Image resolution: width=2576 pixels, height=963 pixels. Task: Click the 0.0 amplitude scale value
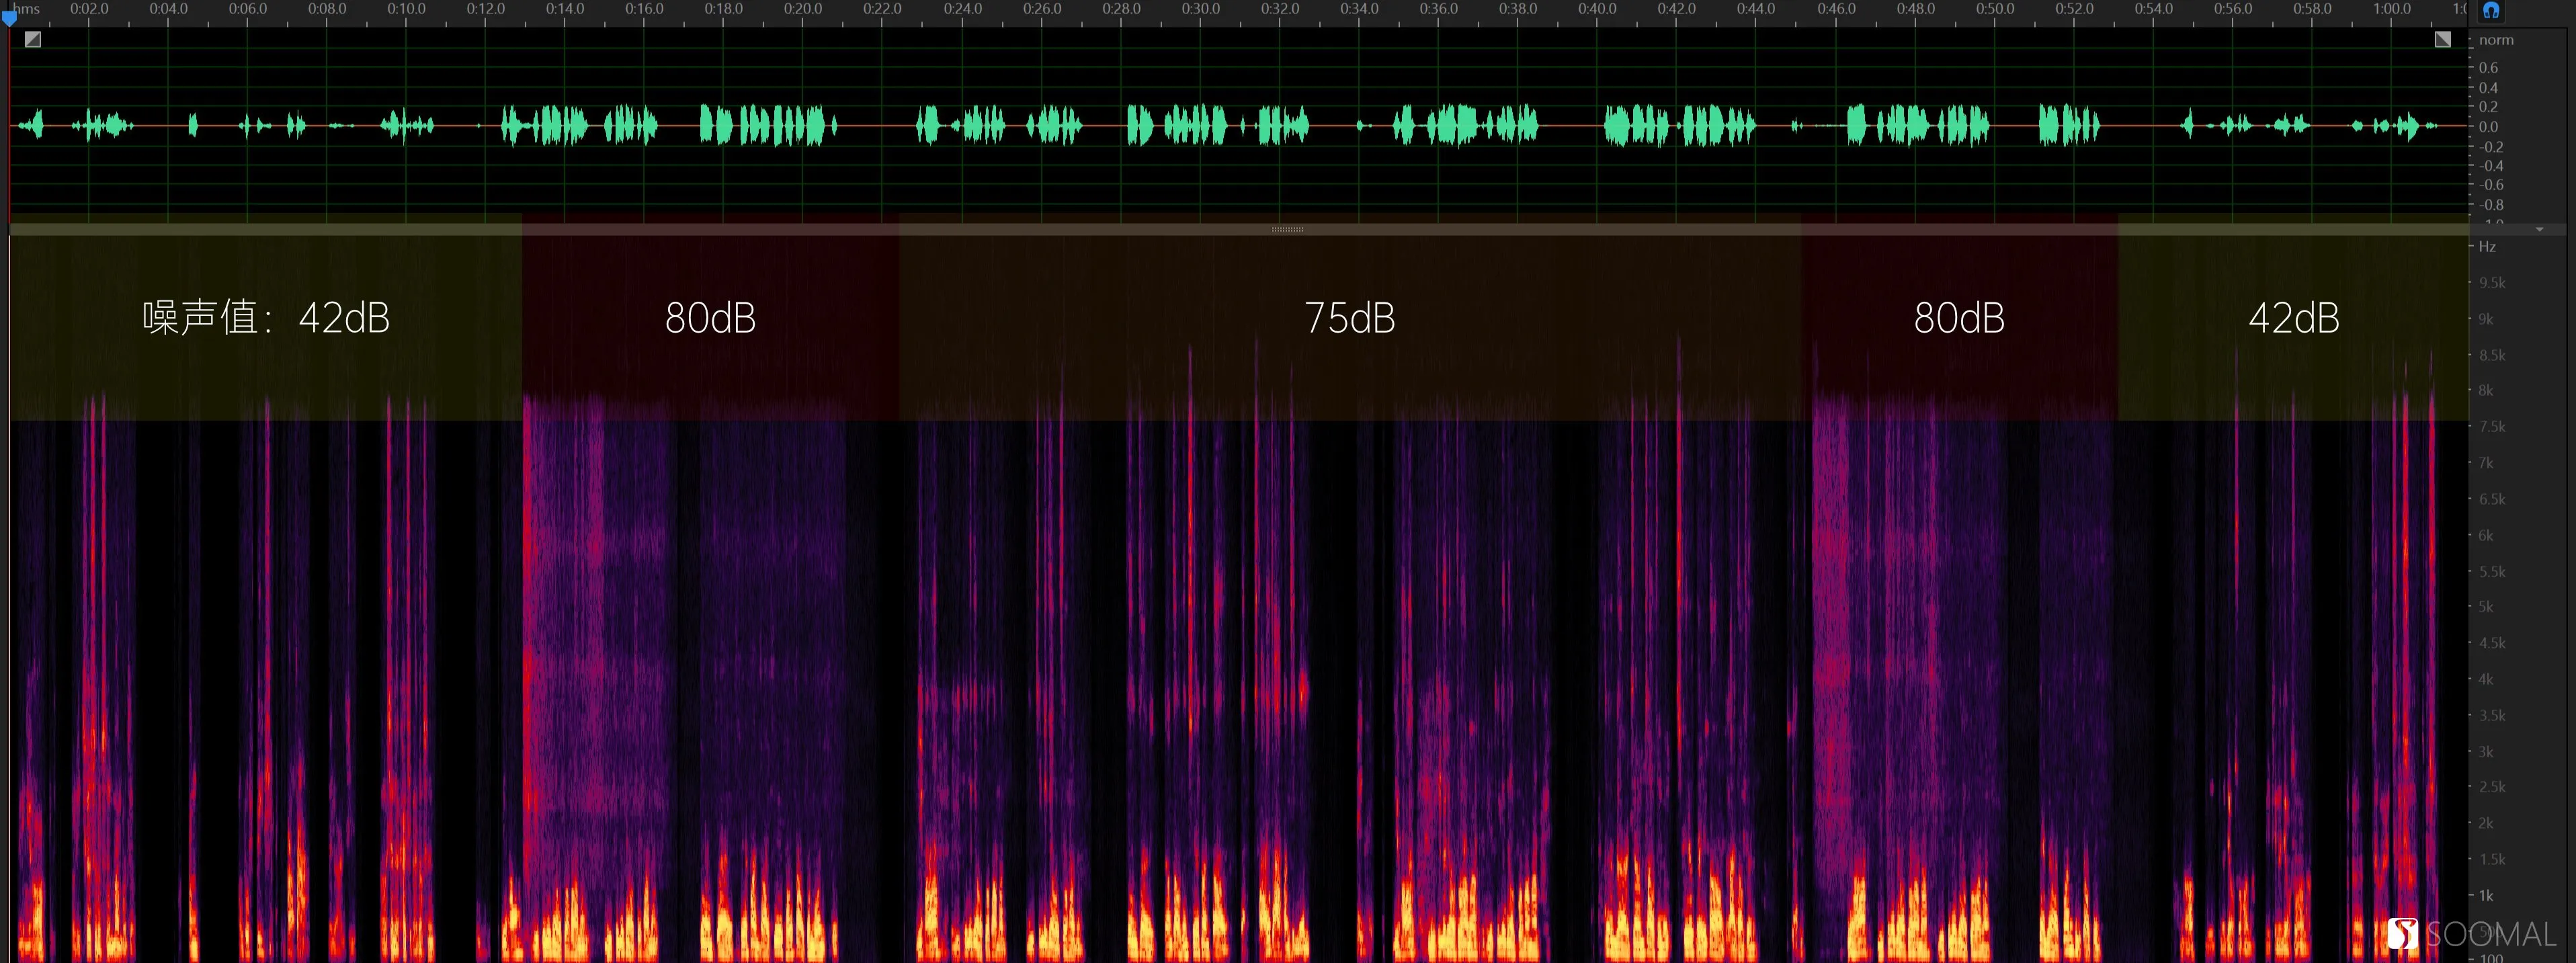pos(2488,127)
